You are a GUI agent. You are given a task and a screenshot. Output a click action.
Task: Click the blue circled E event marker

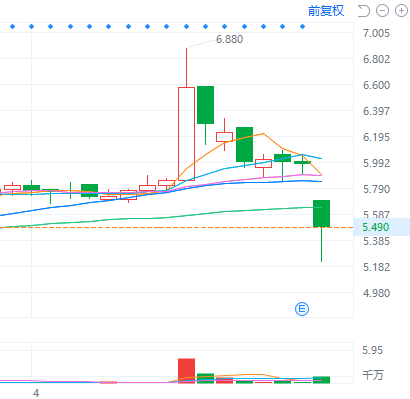click(302, 309)
